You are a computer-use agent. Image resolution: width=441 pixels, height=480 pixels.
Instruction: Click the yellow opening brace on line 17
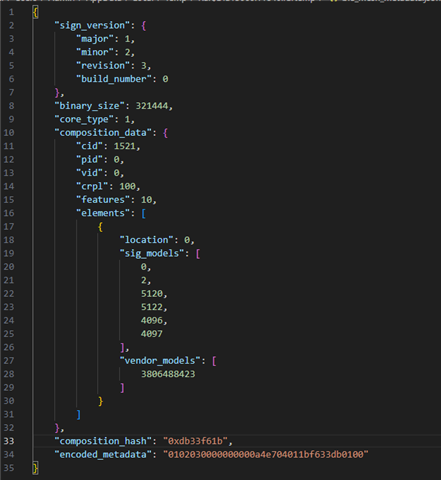click(100, 227)
